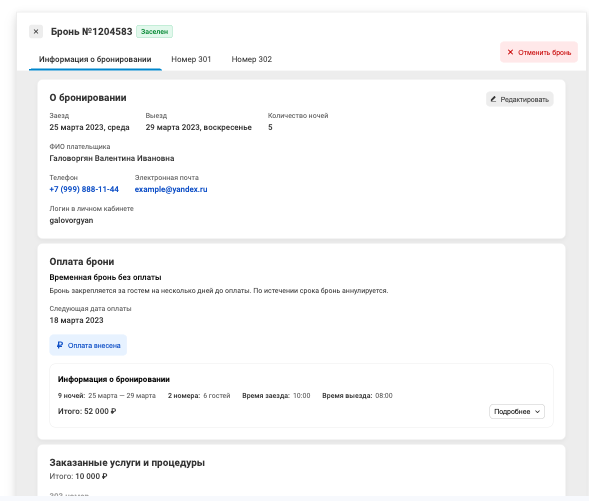
Task: Select the Информация о бронировании tab
Action: click(95, 59)
